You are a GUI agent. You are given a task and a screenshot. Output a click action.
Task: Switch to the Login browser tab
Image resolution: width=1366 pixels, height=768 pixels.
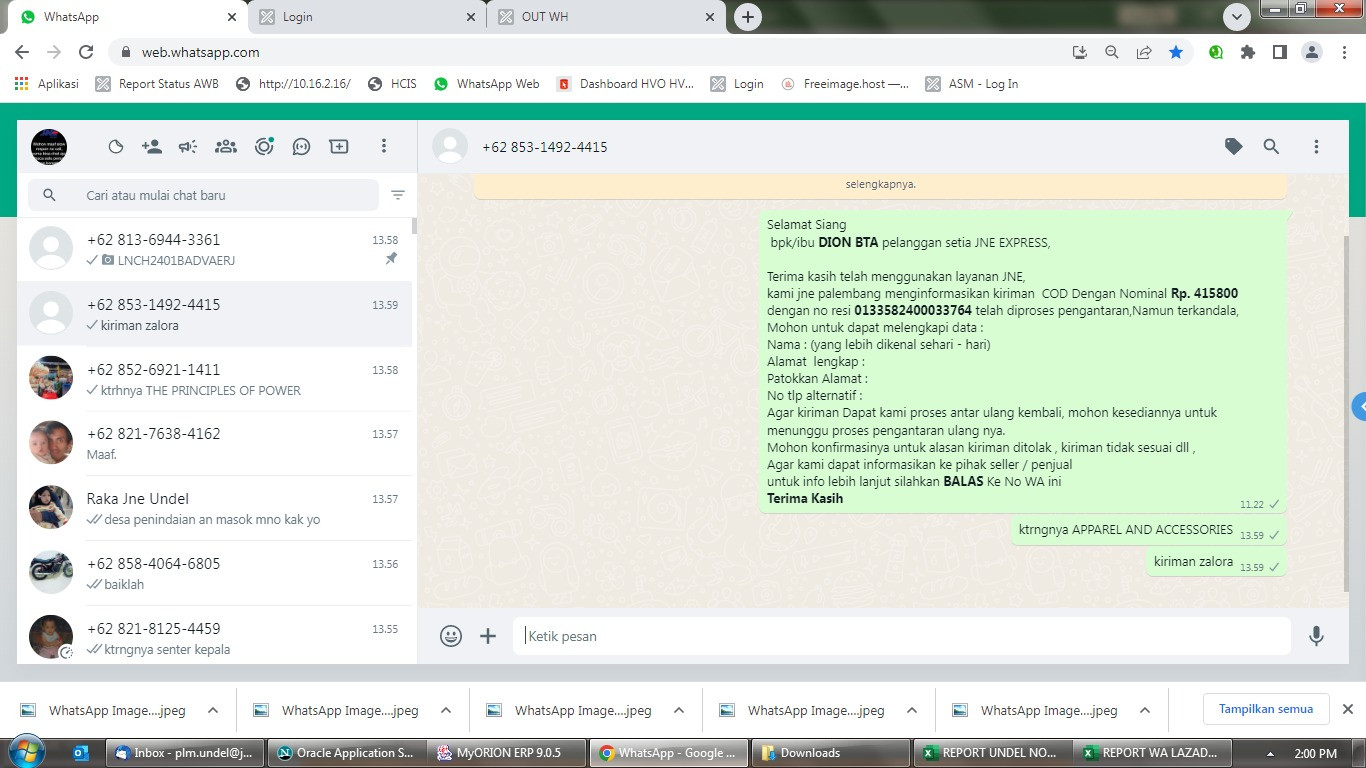pyautogui.click(x=367, y=17)
